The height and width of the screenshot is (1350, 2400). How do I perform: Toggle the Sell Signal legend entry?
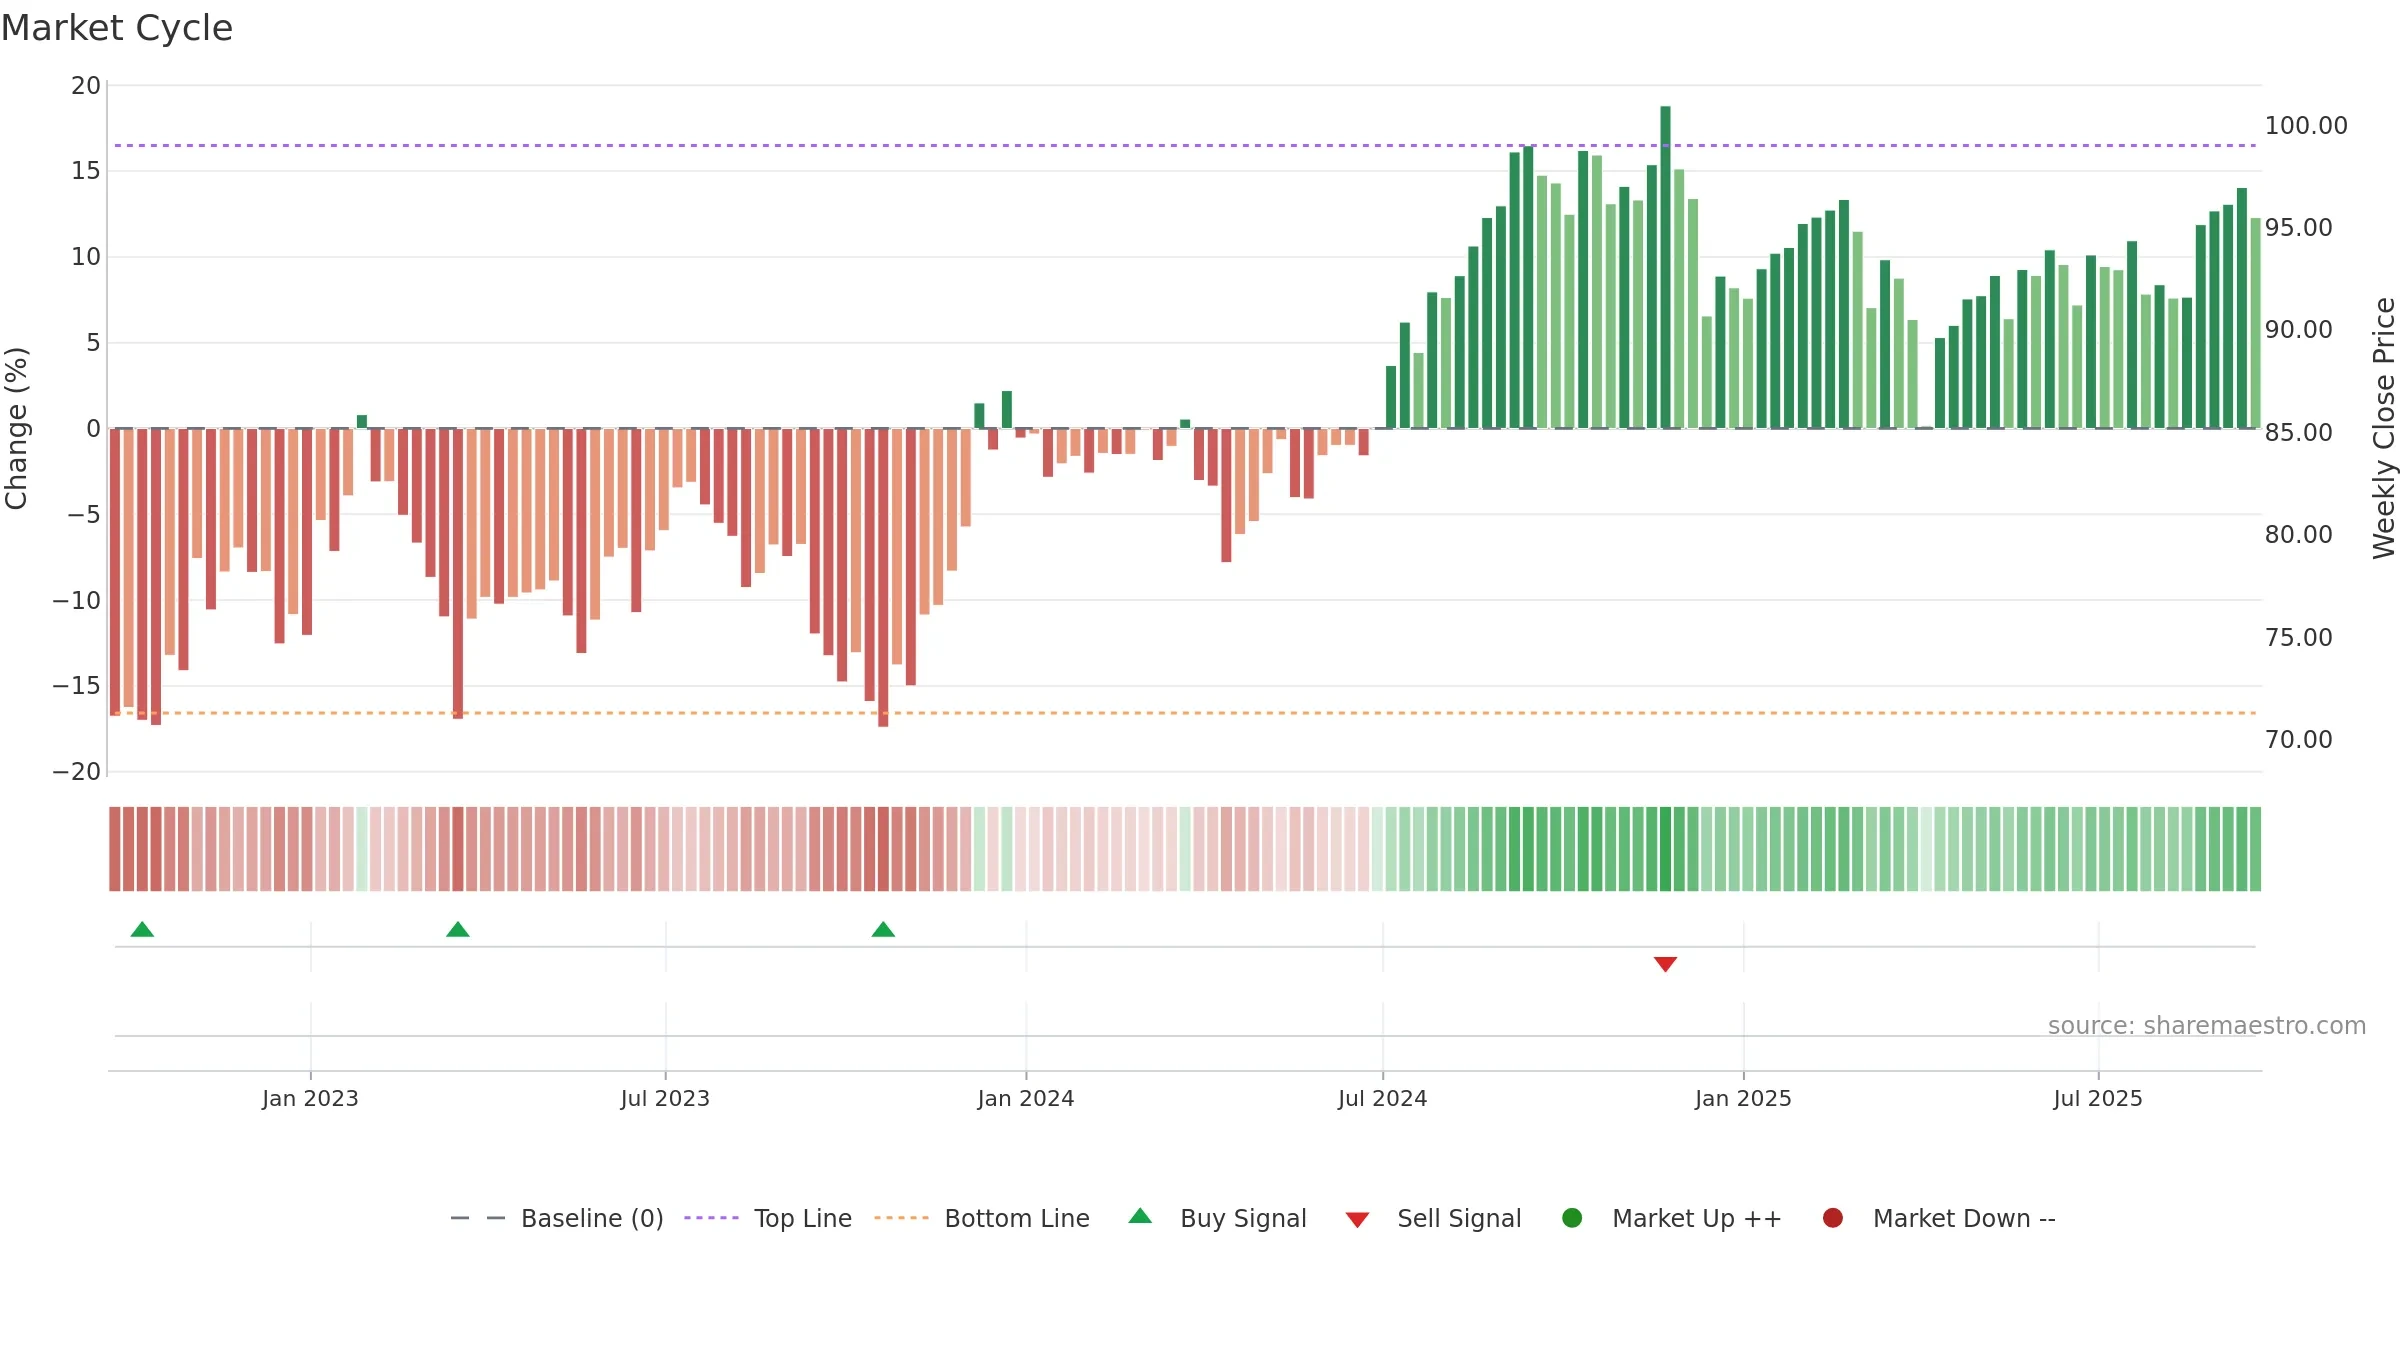click(1433, 1218)
